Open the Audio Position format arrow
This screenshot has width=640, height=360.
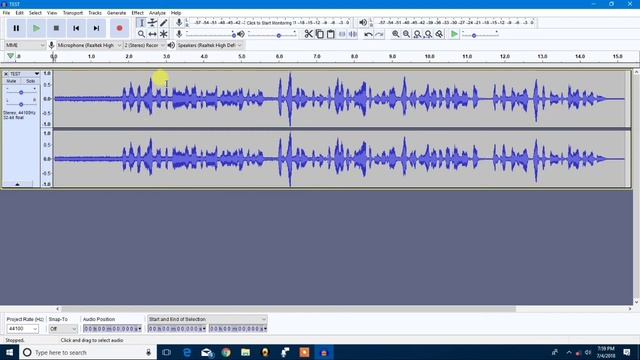pyautogui.click(x=140, y=329)
